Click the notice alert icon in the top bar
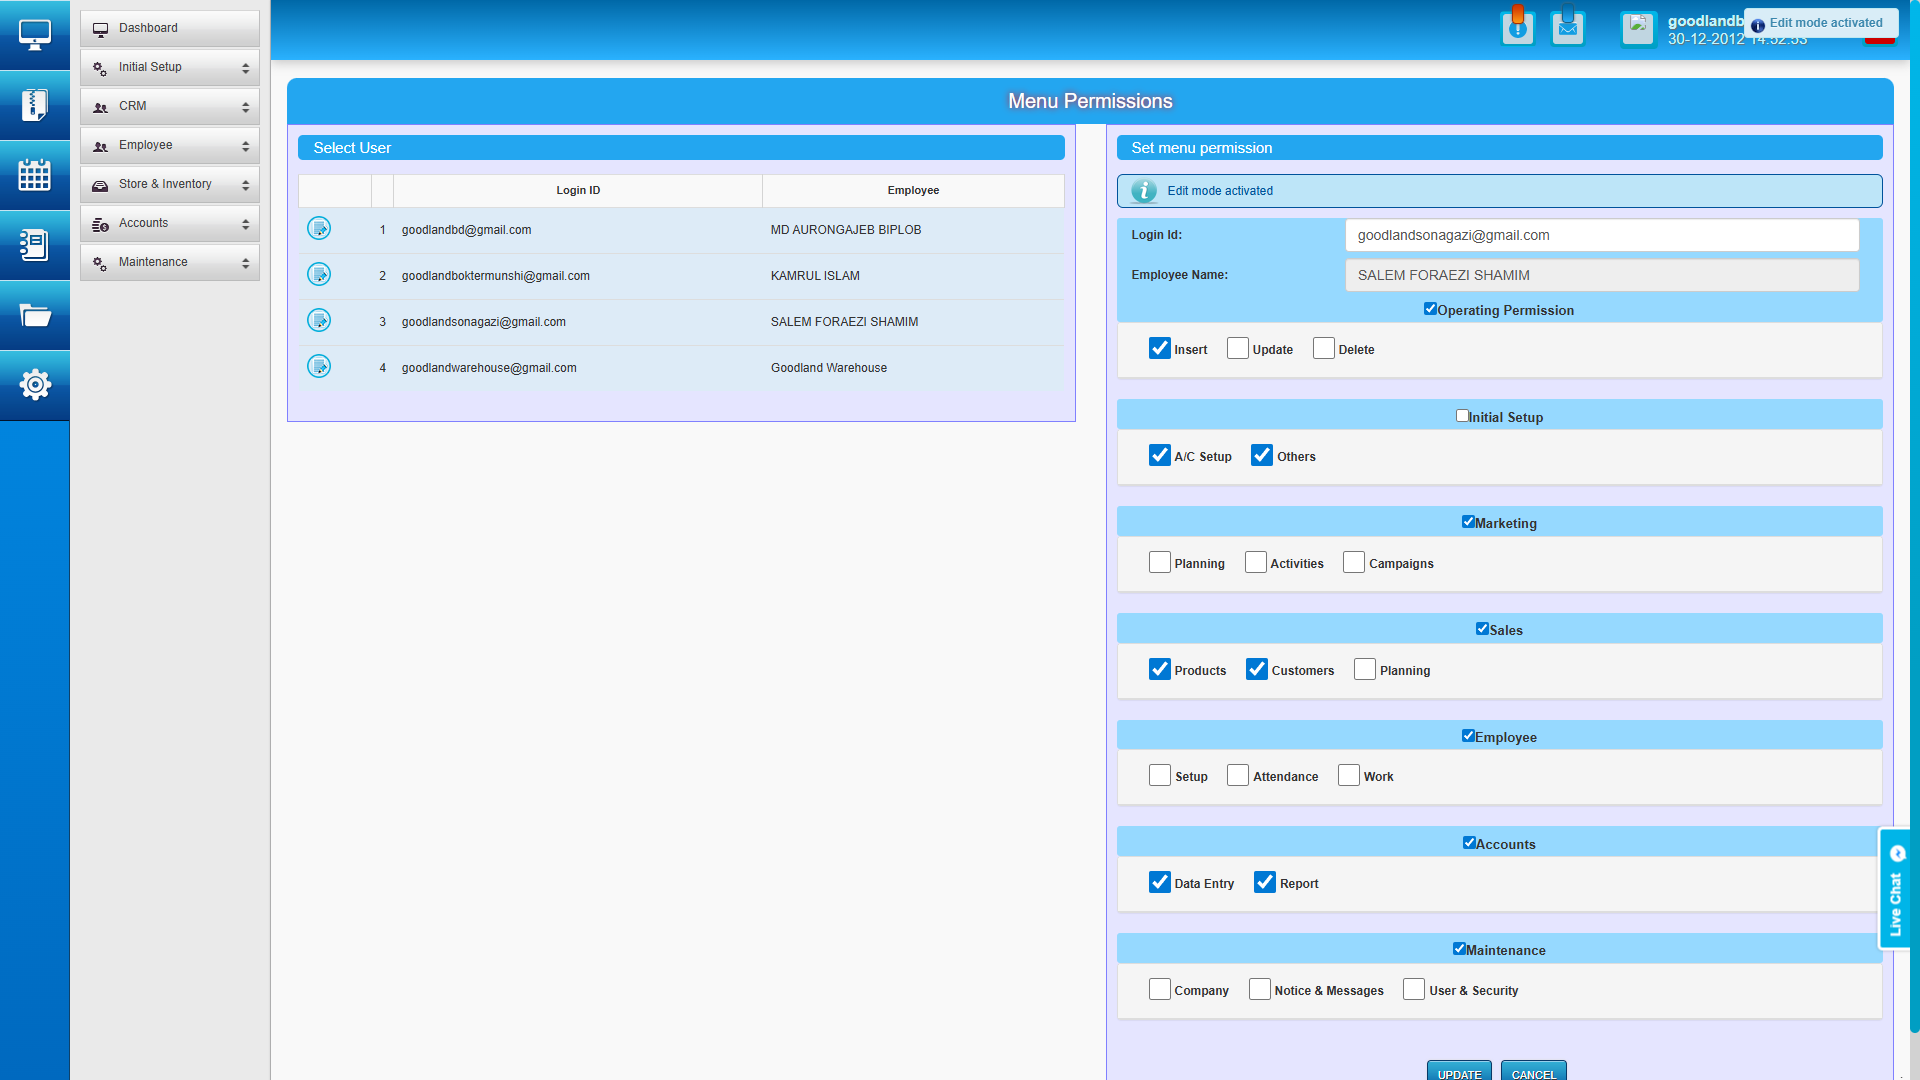The image size is (1920, 1080). (1518, 27)
